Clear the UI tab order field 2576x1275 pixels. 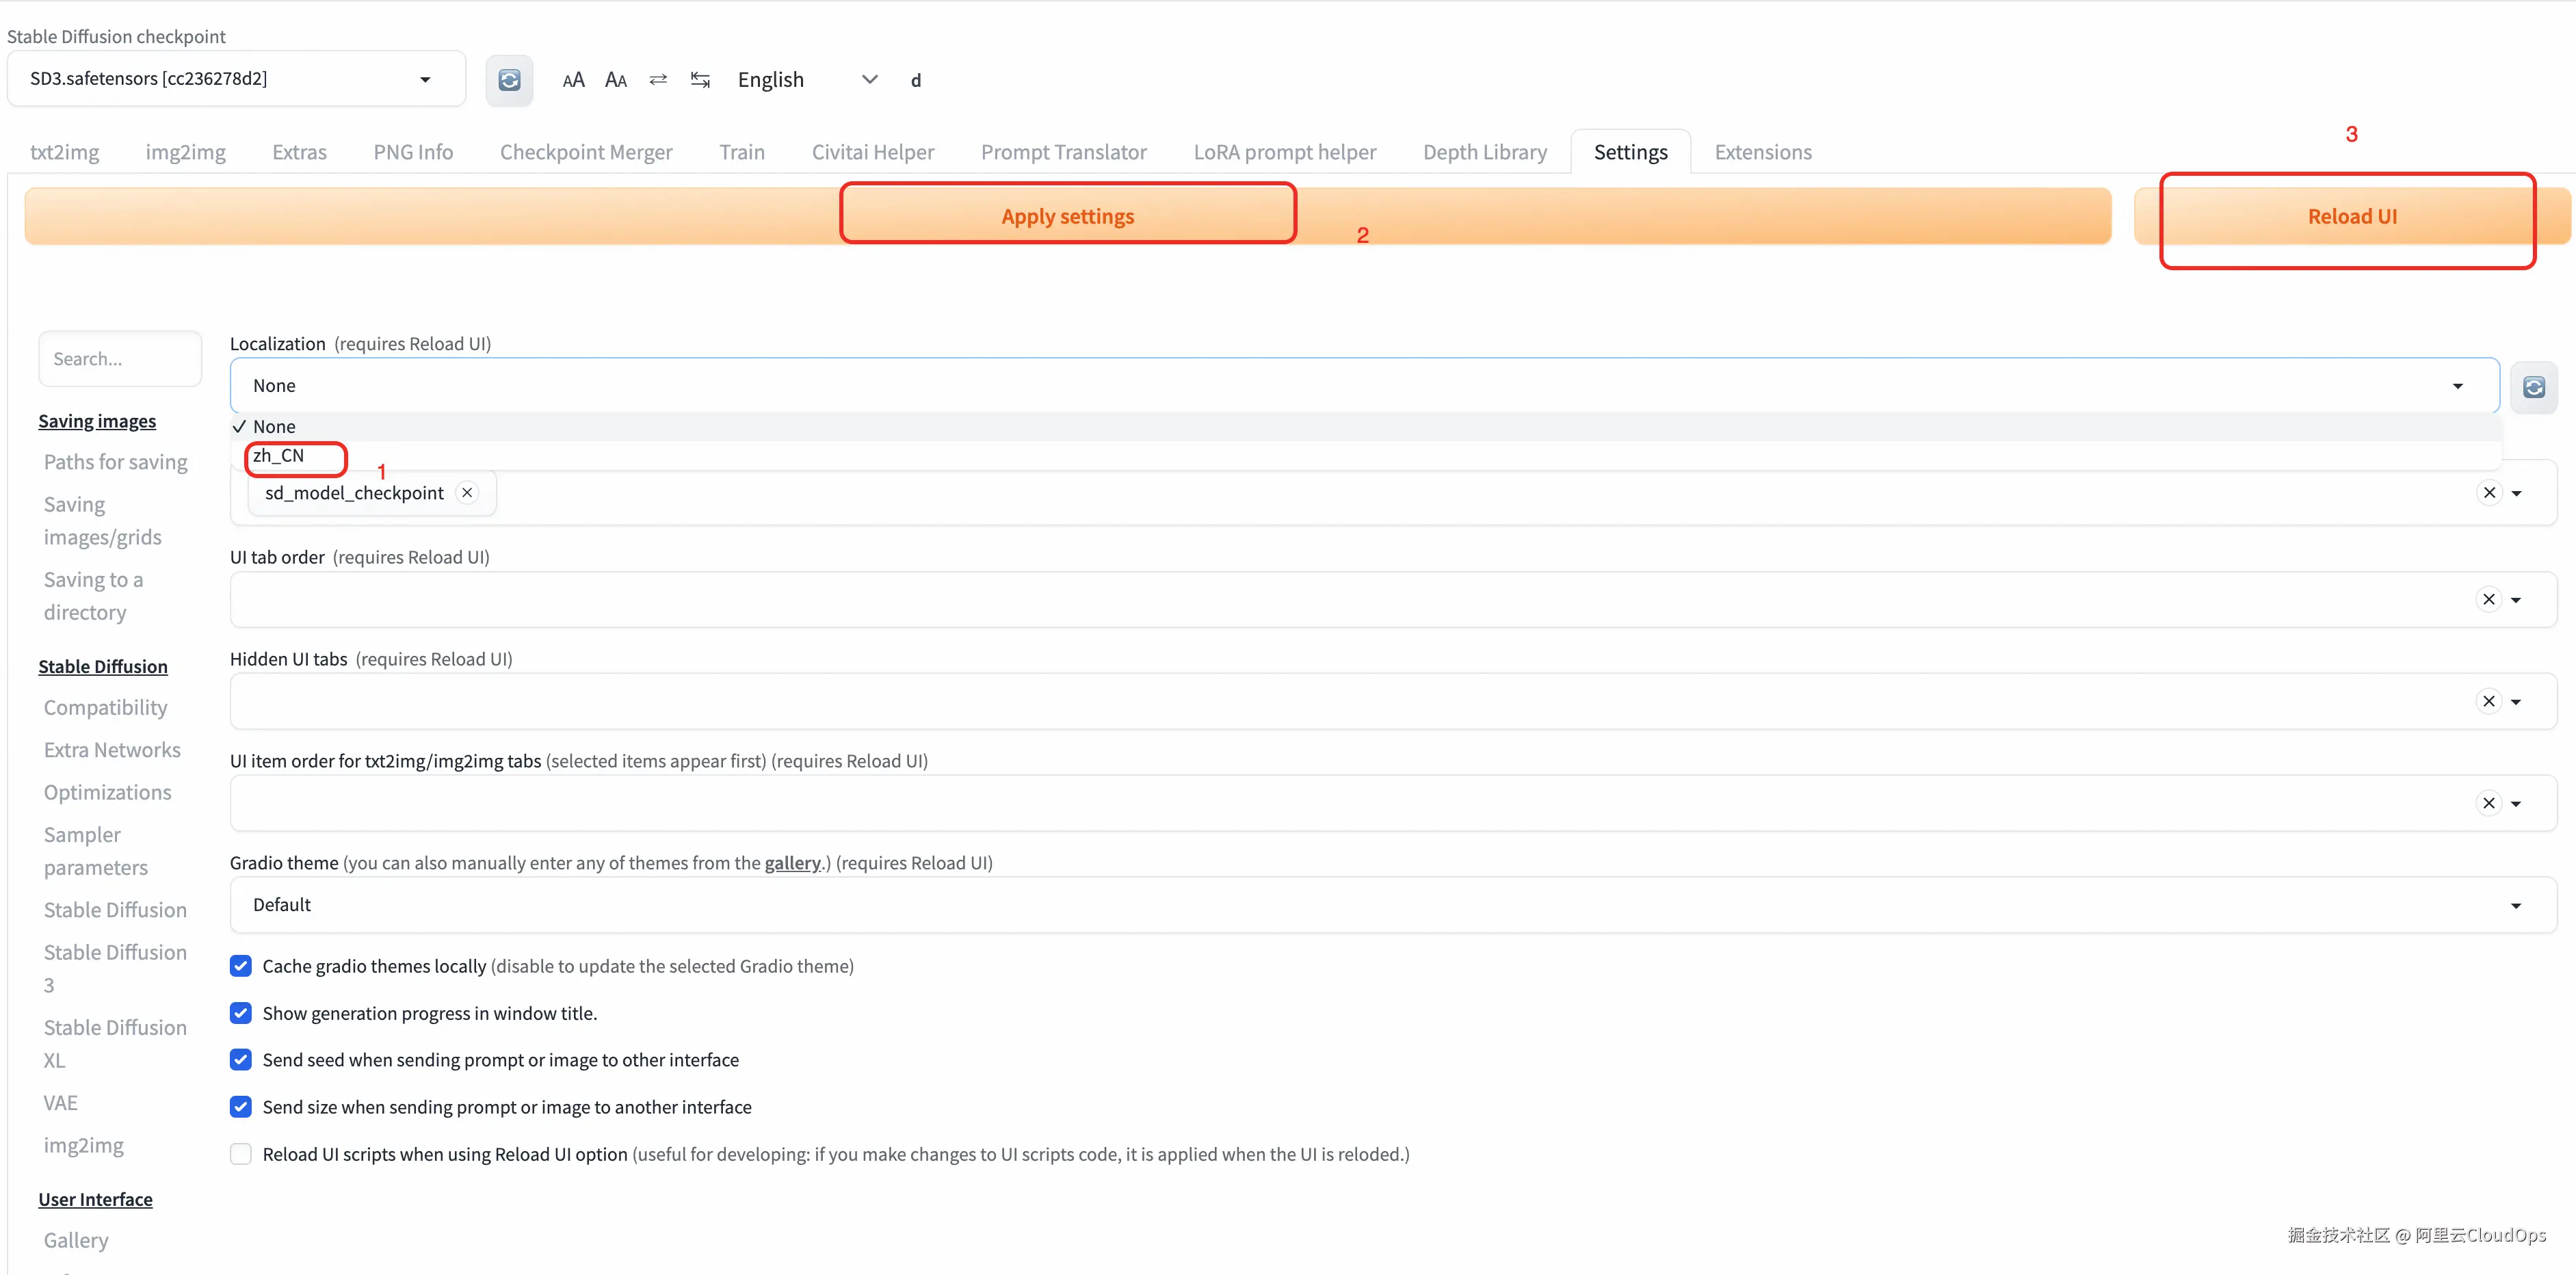tap(2488, 599)
